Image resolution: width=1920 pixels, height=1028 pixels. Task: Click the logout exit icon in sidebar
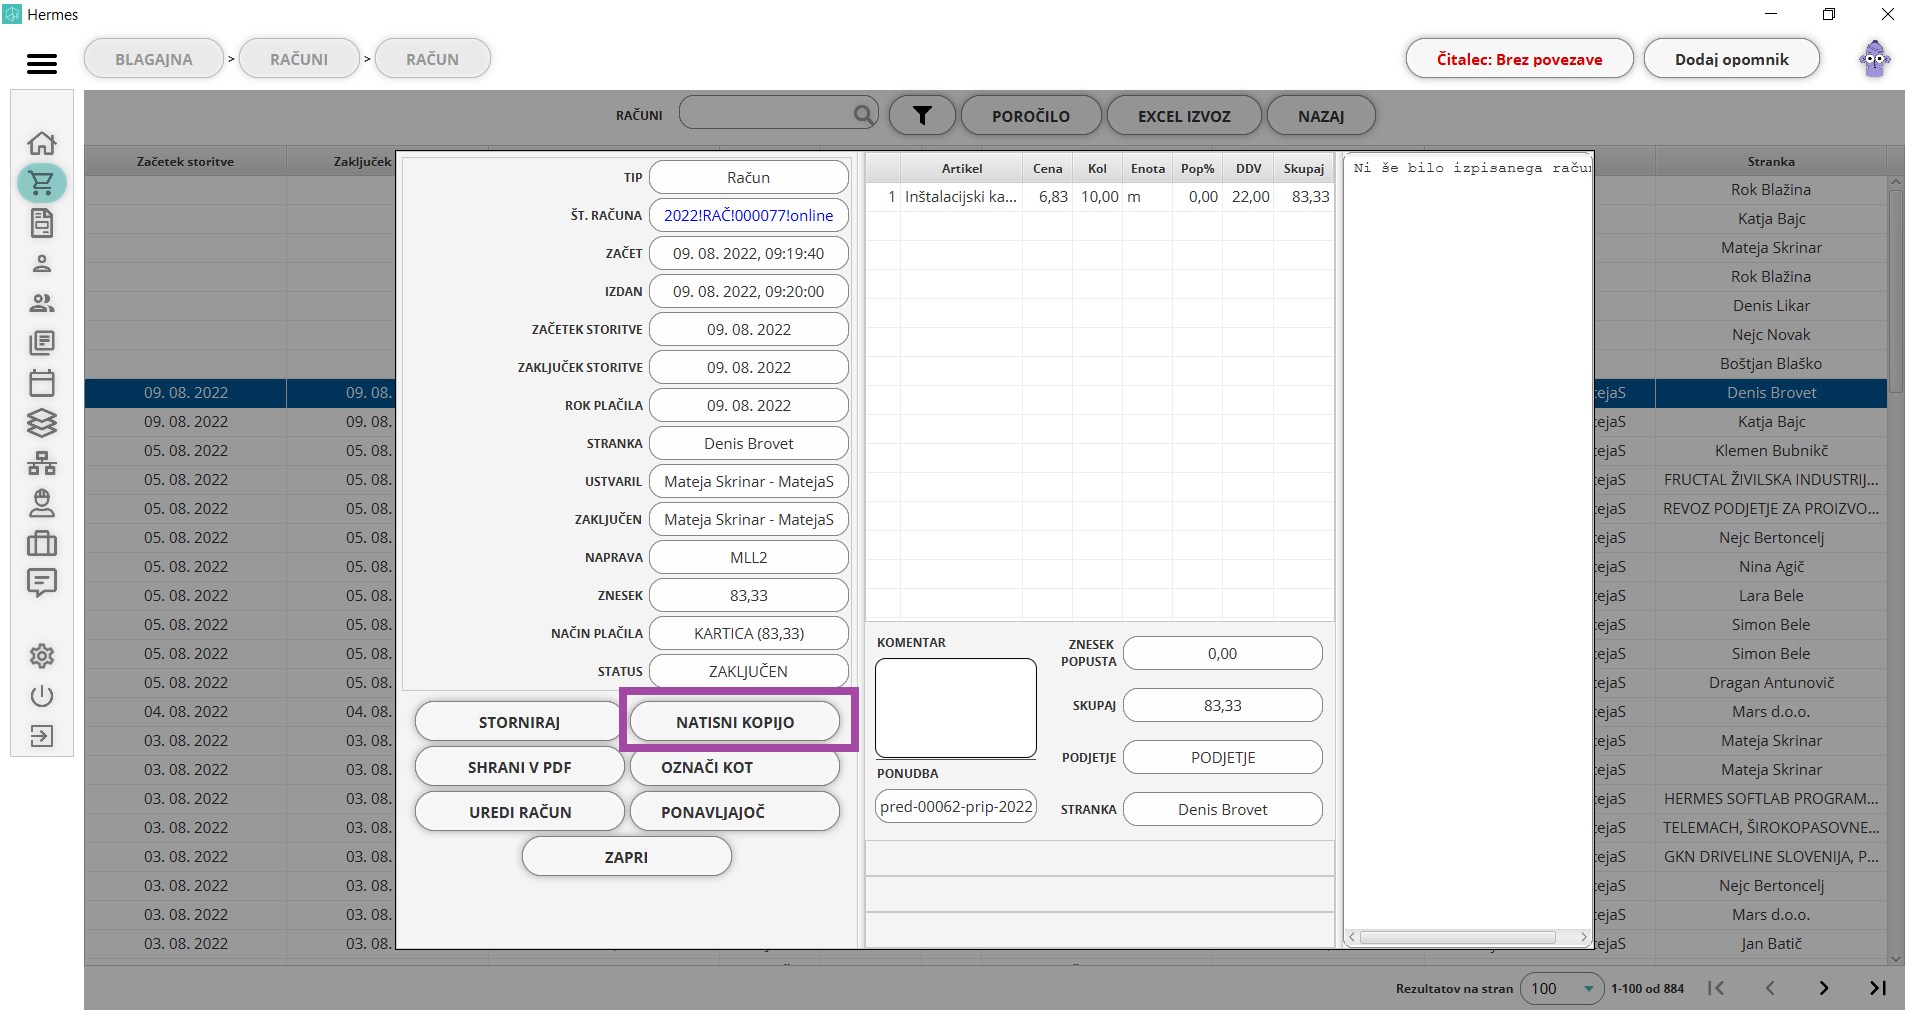pyautogui.click(x=42, y=736)
